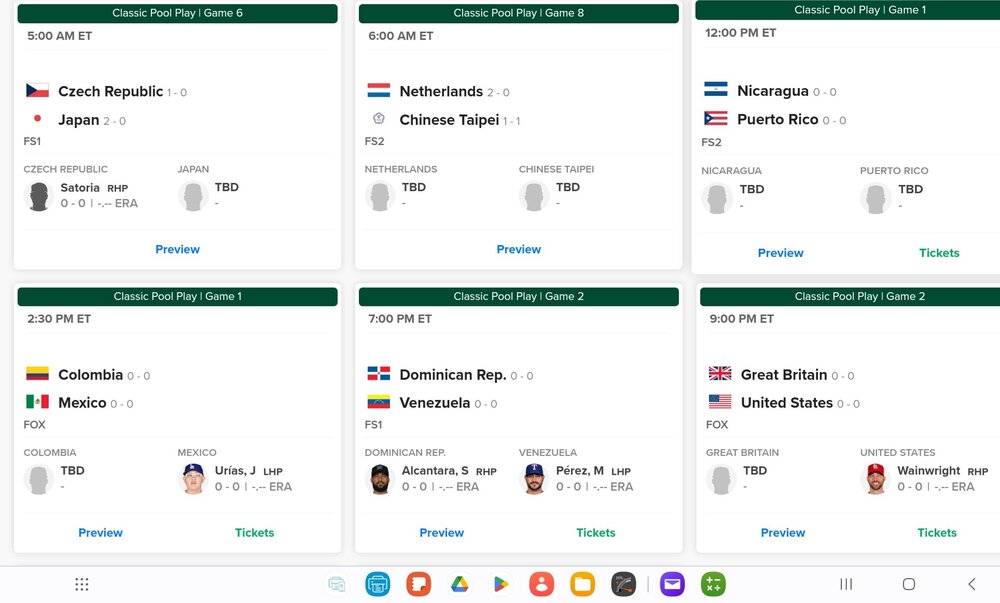The image size is (1000, 603).
Task: Buy Tickets for Colombia vs Mexico game
Action: pos(254,533)
